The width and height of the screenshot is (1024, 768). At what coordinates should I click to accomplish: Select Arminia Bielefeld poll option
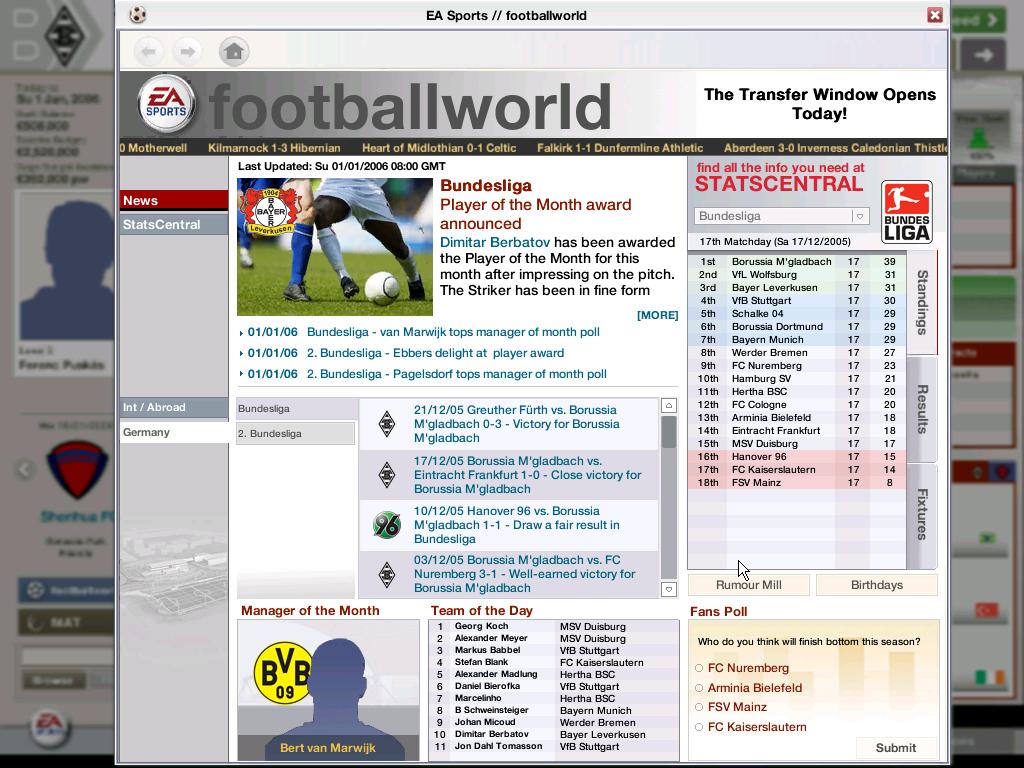pyautogui.click(x=699, y=688)
